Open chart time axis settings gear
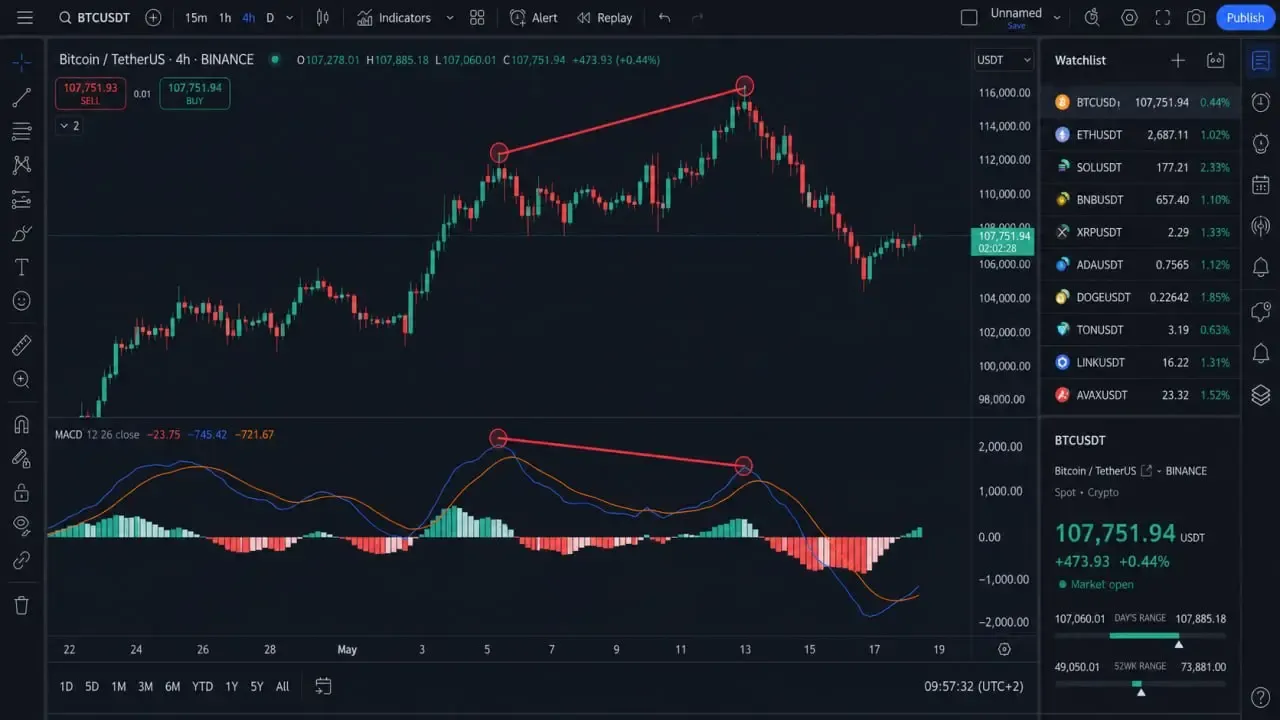Viewport: 1280px width, 720px height. [x=1005, y=649]
